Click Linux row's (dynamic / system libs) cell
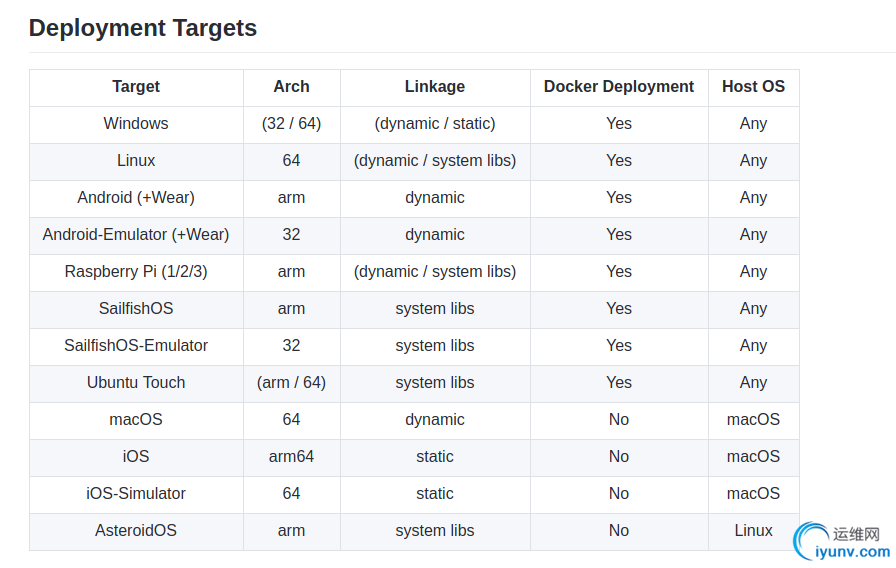The width and height of the screenshot is (896, 568). (435, 161)
